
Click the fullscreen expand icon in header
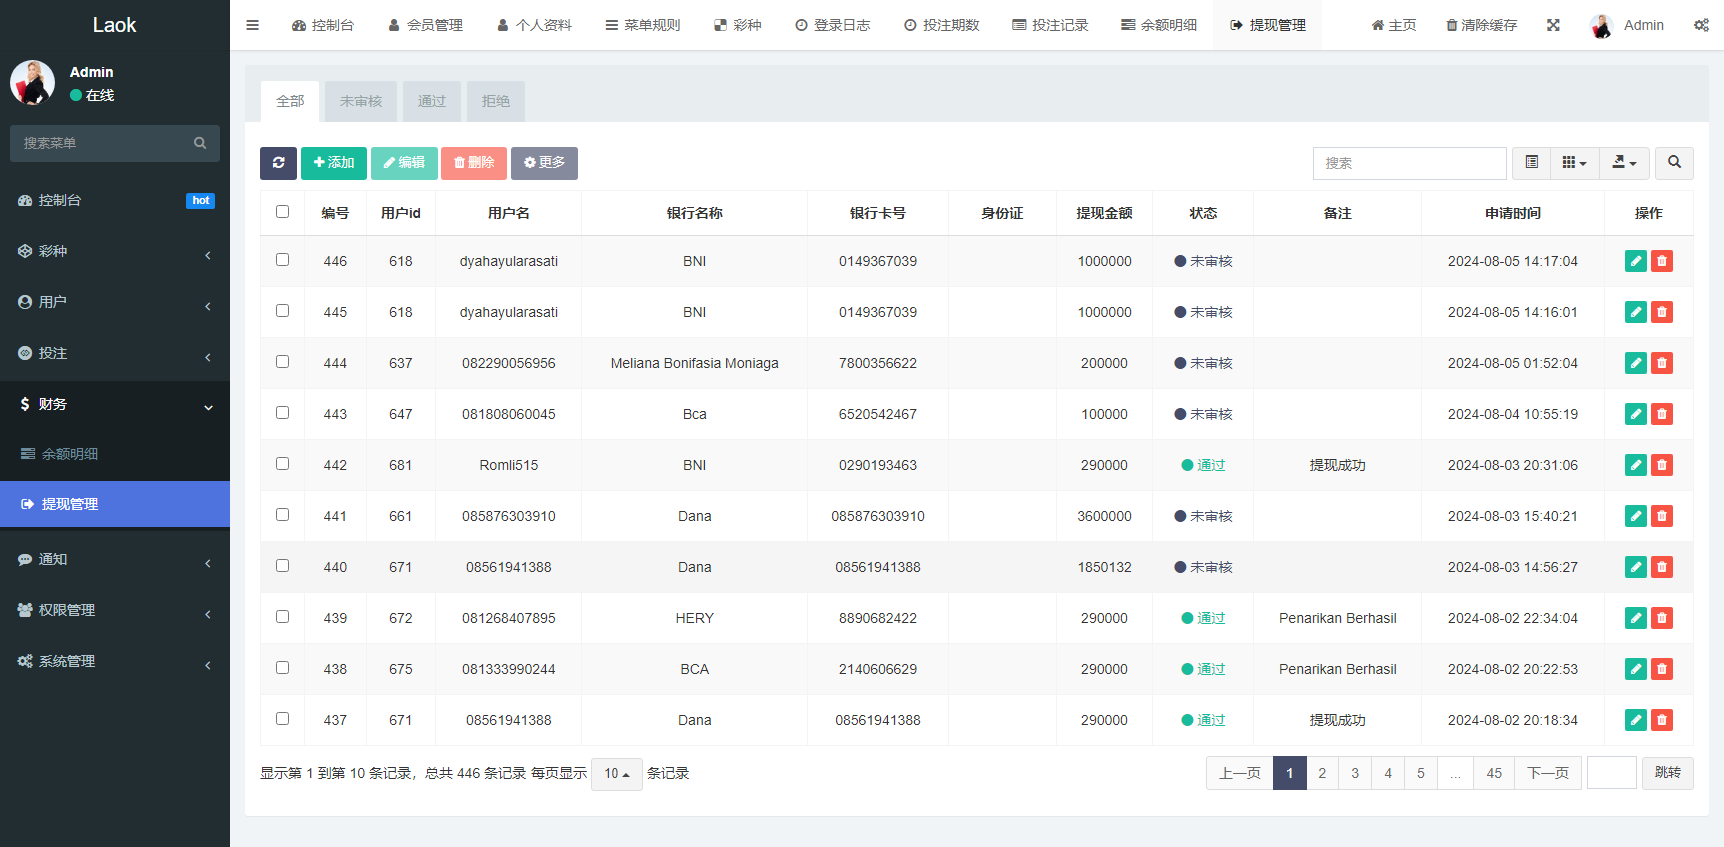click(1553, 25)
